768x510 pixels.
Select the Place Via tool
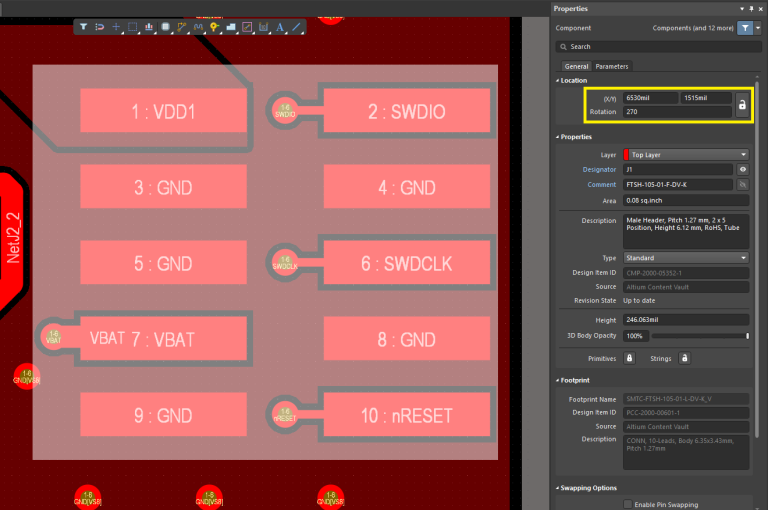pyautogui.click(x=214, y=27)
